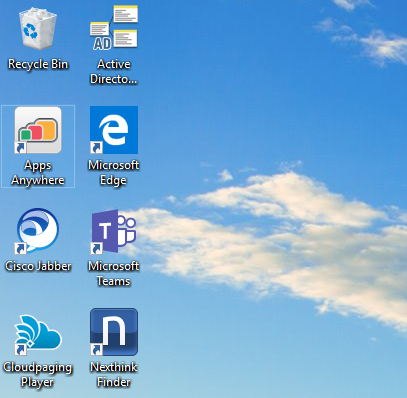The height and width of the screenshot is (398, 407).
Task: Click the Nexthink Finder shortcut icon
Action: click(114, 332)
